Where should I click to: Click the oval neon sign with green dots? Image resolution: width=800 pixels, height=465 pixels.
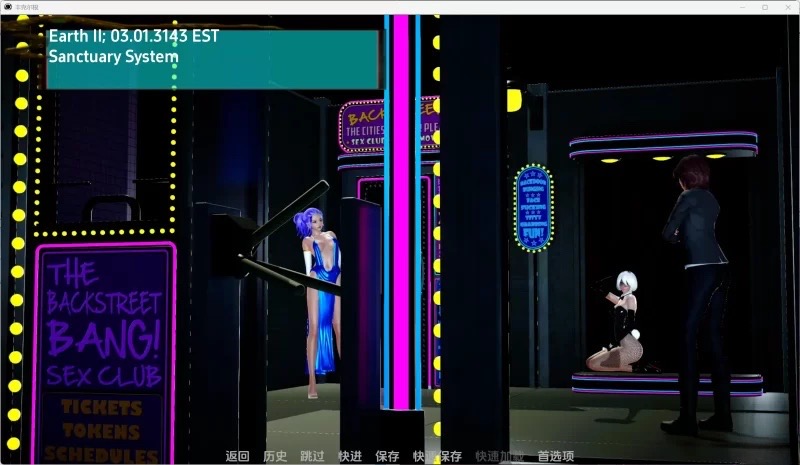point(533,207)
